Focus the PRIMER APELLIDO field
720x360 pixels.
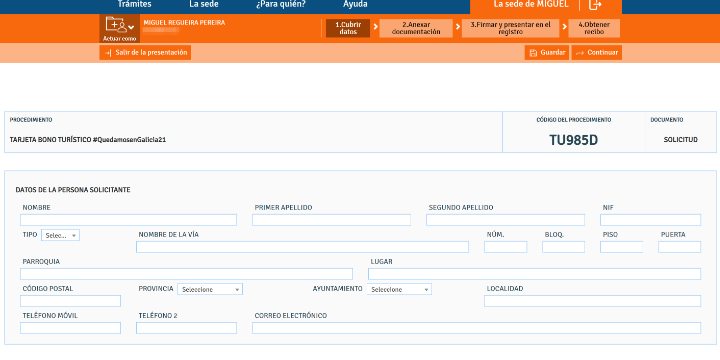[332, 220]
